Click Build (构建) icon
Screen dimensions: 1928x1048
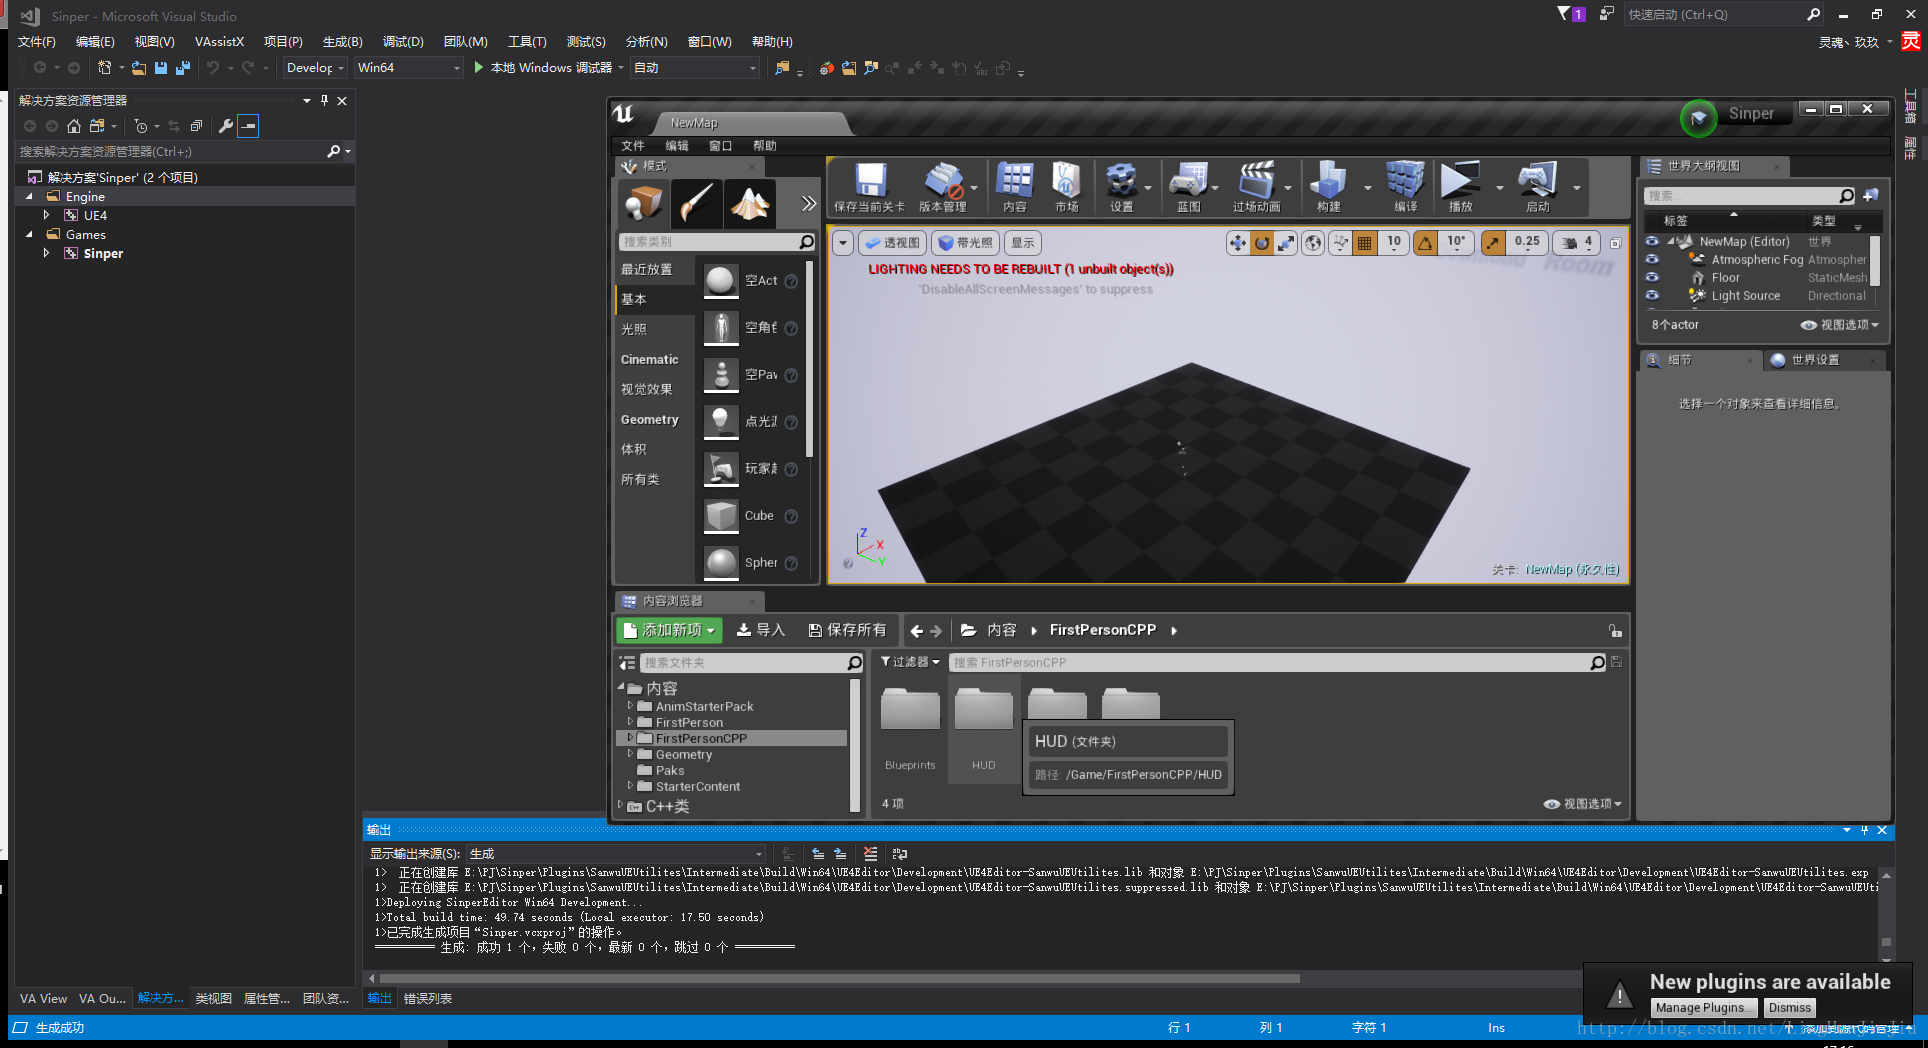pyautogui.click(x=1328, y=181)
